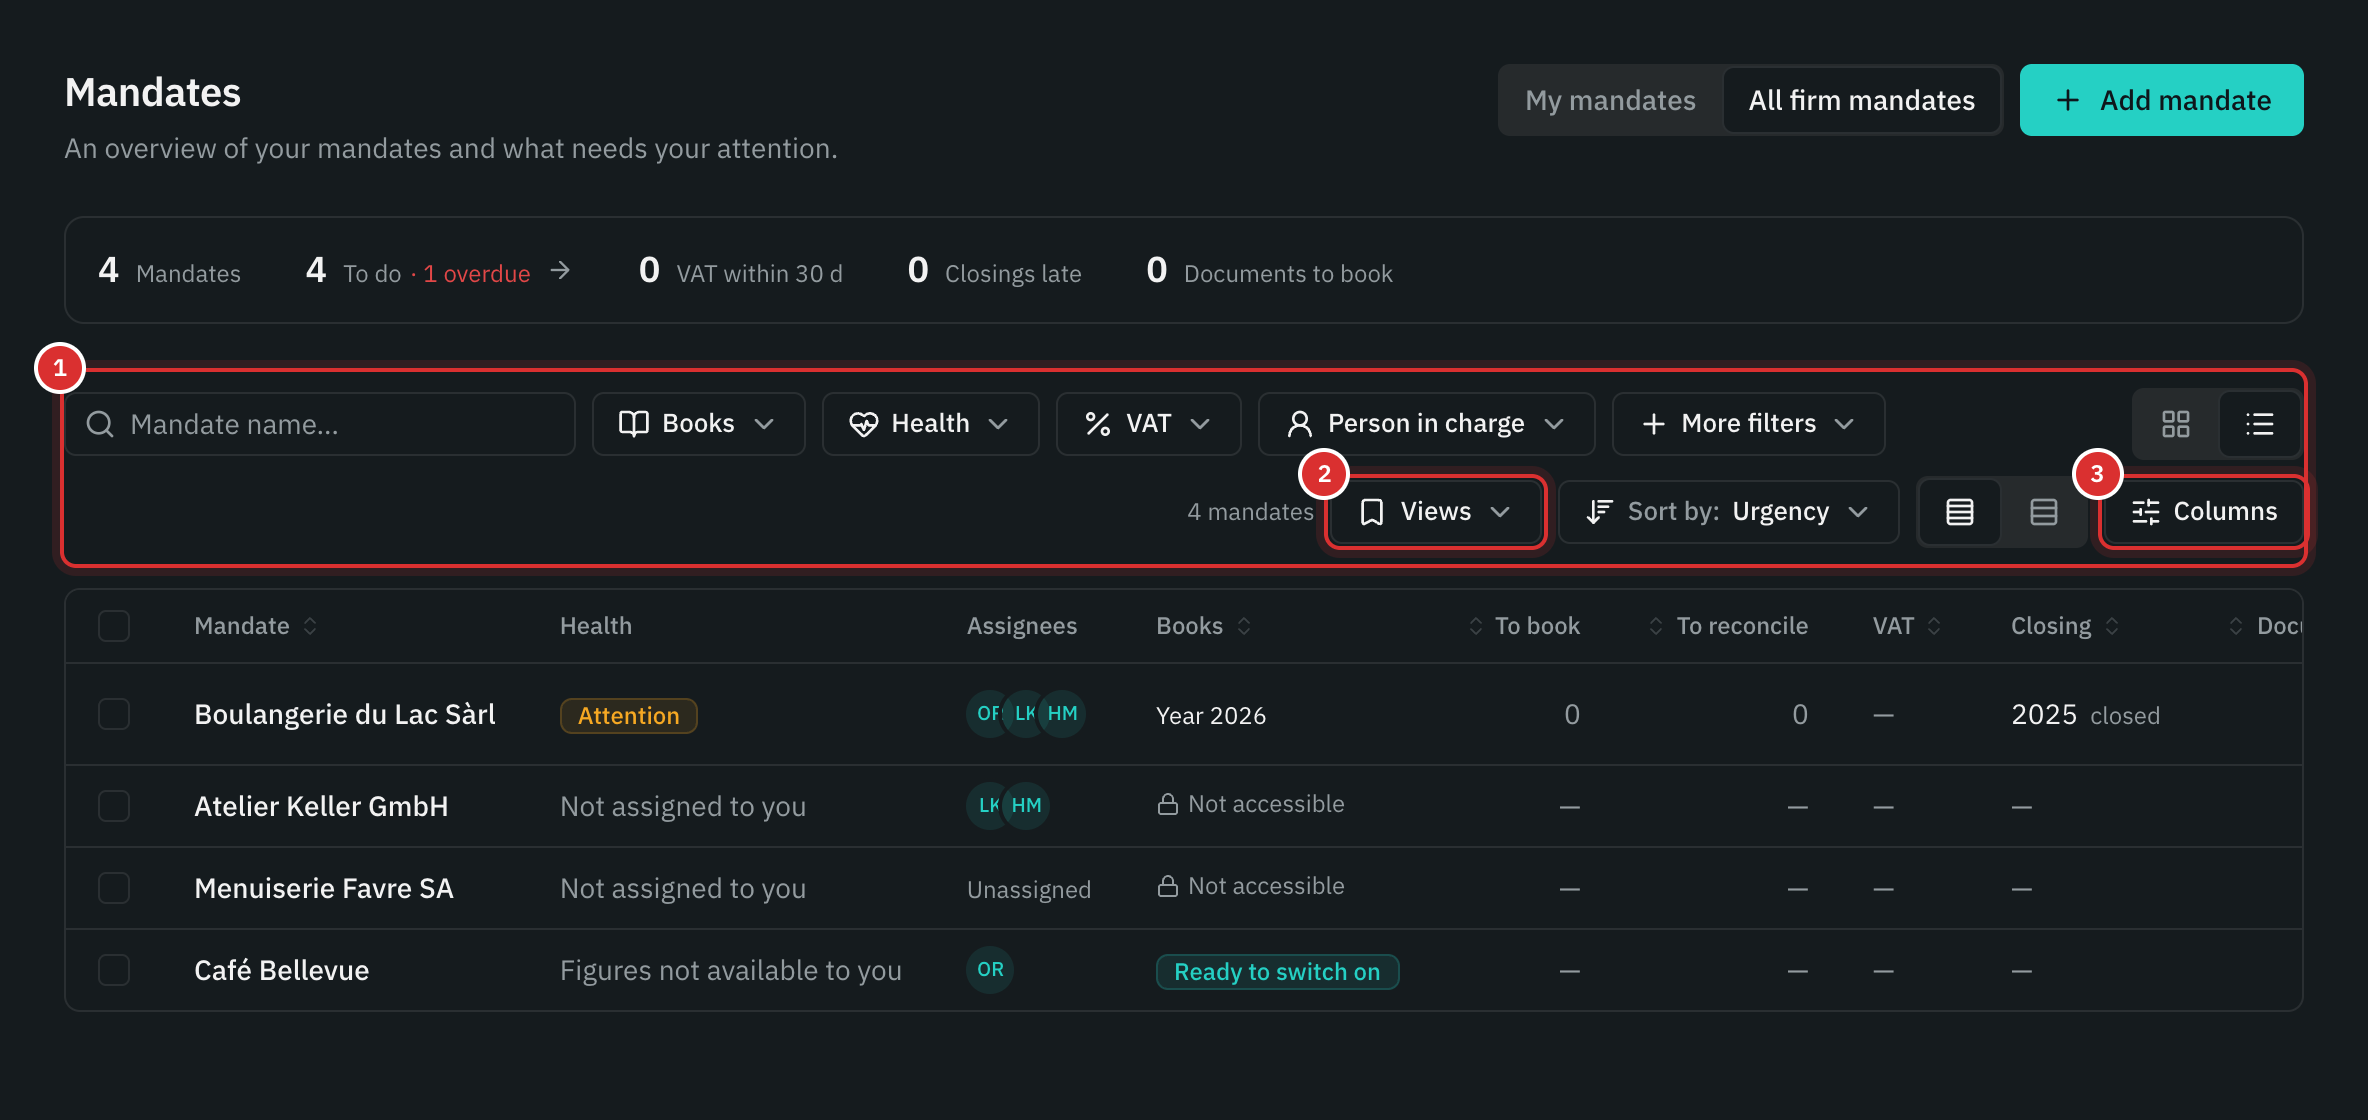Sort by VAT column arrows
This screenshot has height=1120, width=2368.
pyautogui.click(x=1934, y=626)
